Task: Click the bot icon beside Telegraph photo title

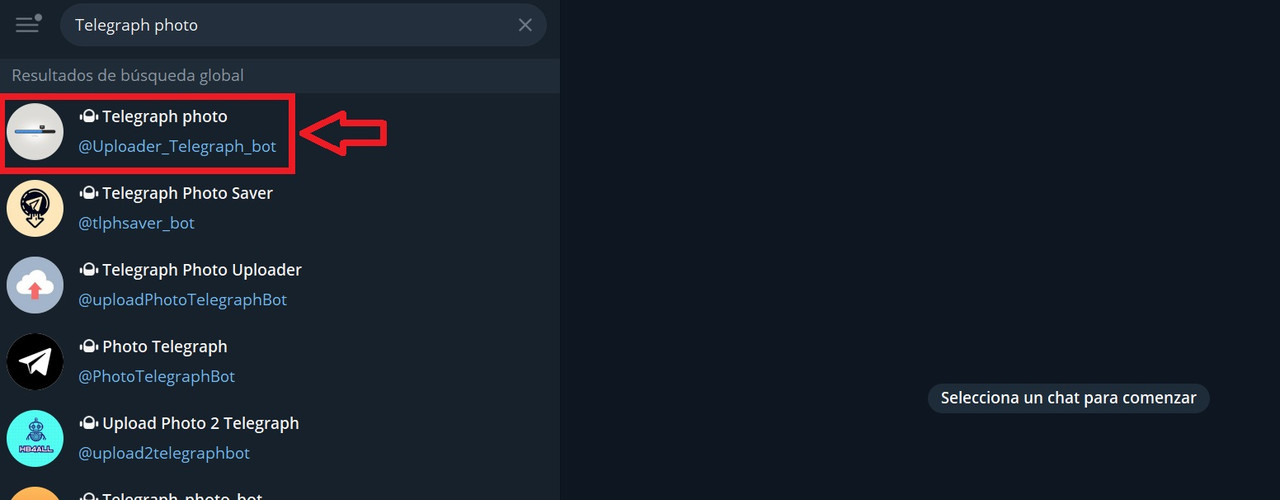Action: coord(88,117)
